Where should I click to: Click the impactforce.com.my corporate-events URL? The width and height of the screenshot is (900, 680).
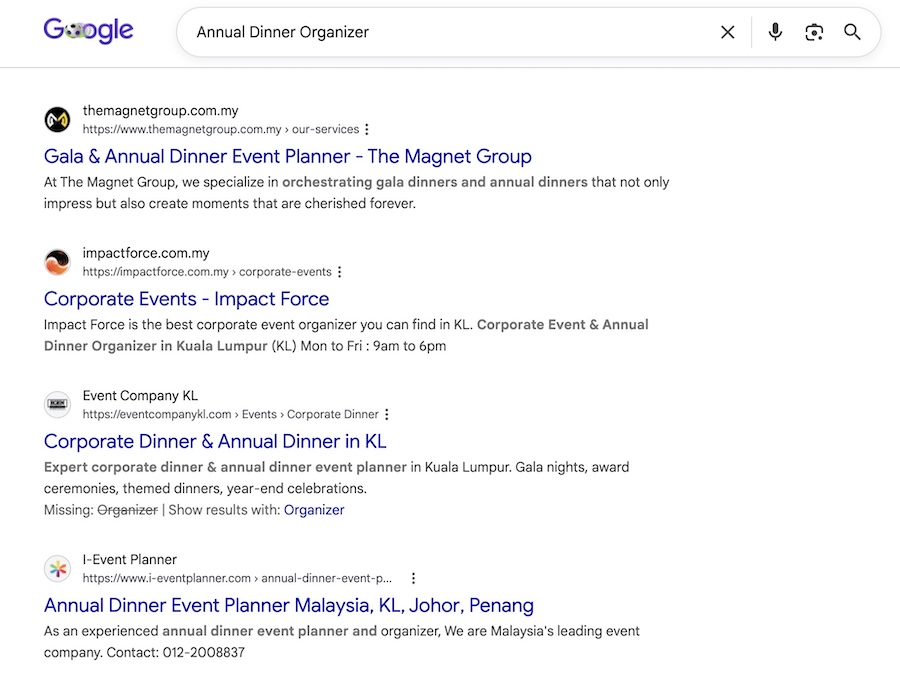click(x=207, y=271)
